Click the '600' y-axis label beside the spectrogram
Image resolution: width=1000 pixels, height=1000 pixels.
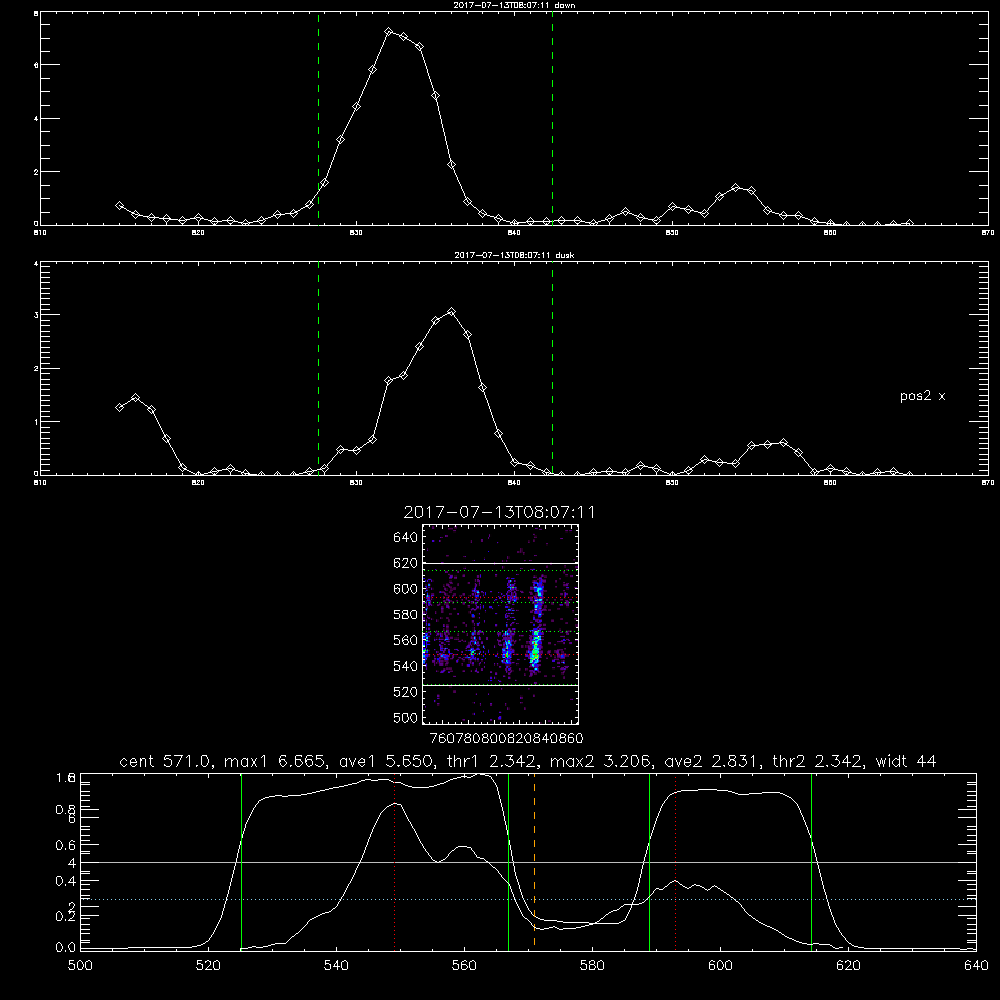[406, 589]
